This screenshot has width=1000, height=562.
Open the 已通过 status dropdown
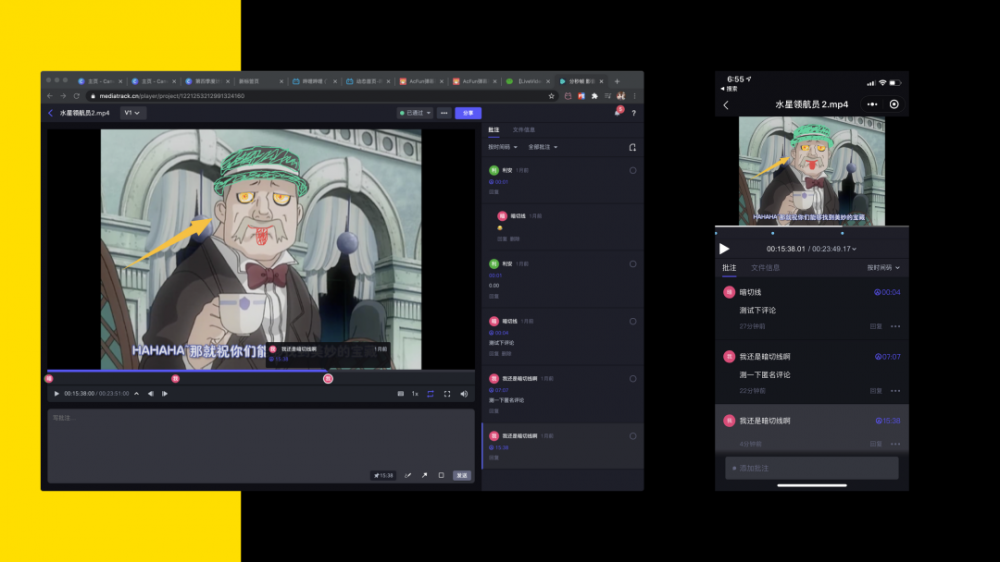415,113
